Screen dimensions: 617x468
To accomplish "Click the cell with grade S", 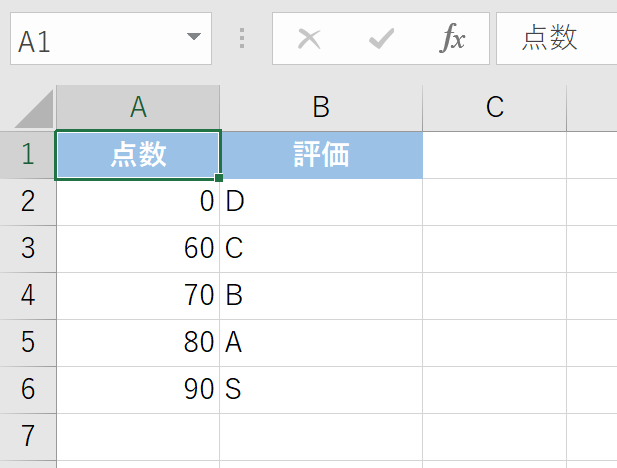I will [321, 390].
